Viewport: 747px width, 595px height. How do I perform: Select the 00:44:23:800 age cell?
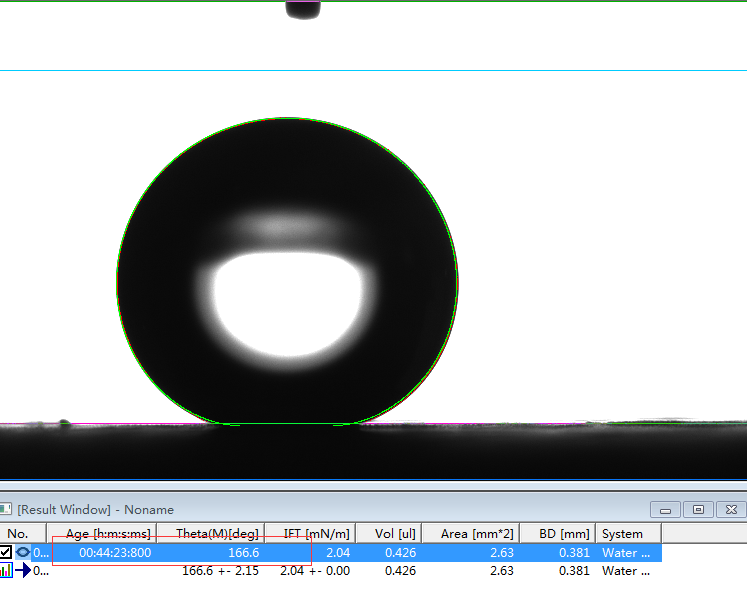click(x=115, y=552)
